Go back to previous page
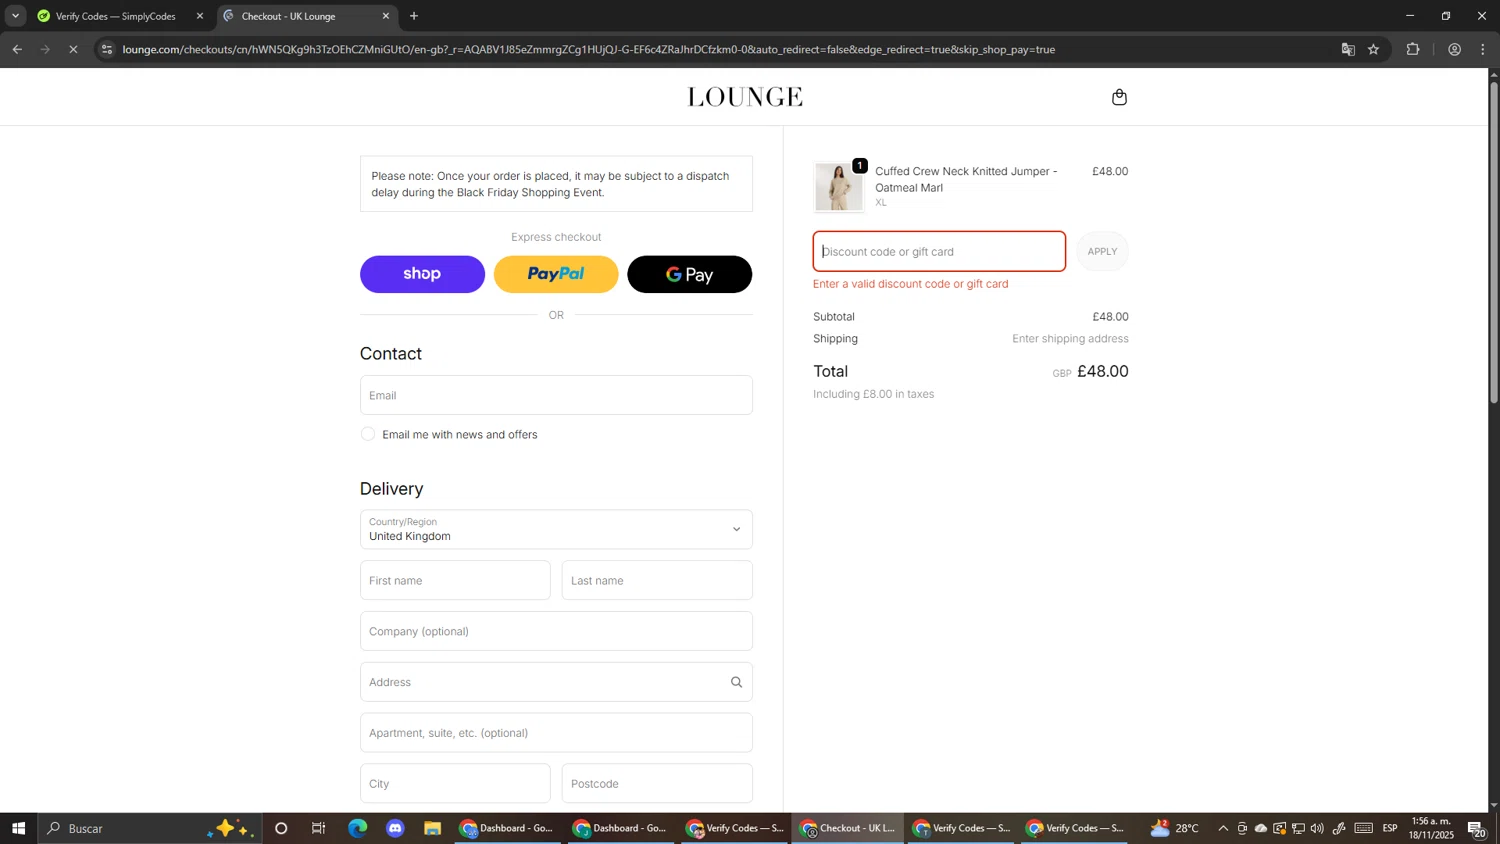The height and width of the screenshot is (844, 1500). click(17, 49)
